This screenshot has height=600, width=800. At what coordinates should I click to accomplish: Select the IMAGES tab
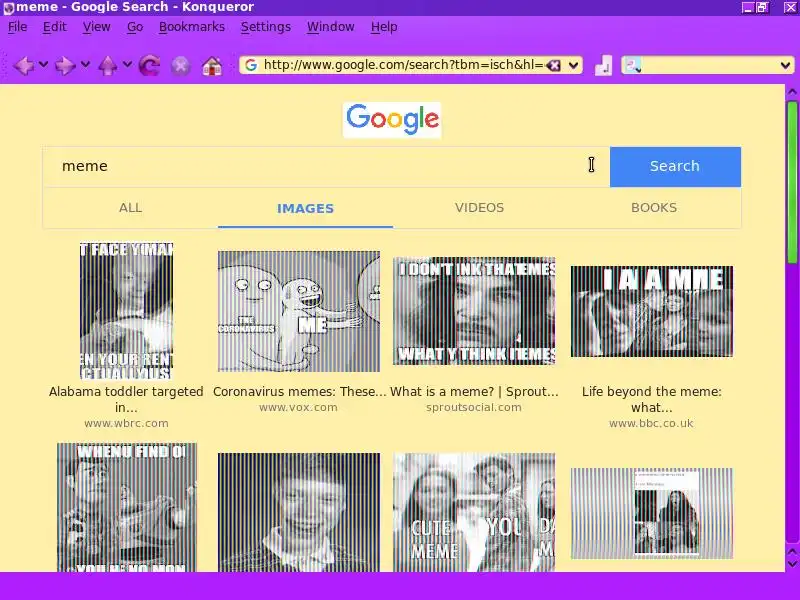305,208
